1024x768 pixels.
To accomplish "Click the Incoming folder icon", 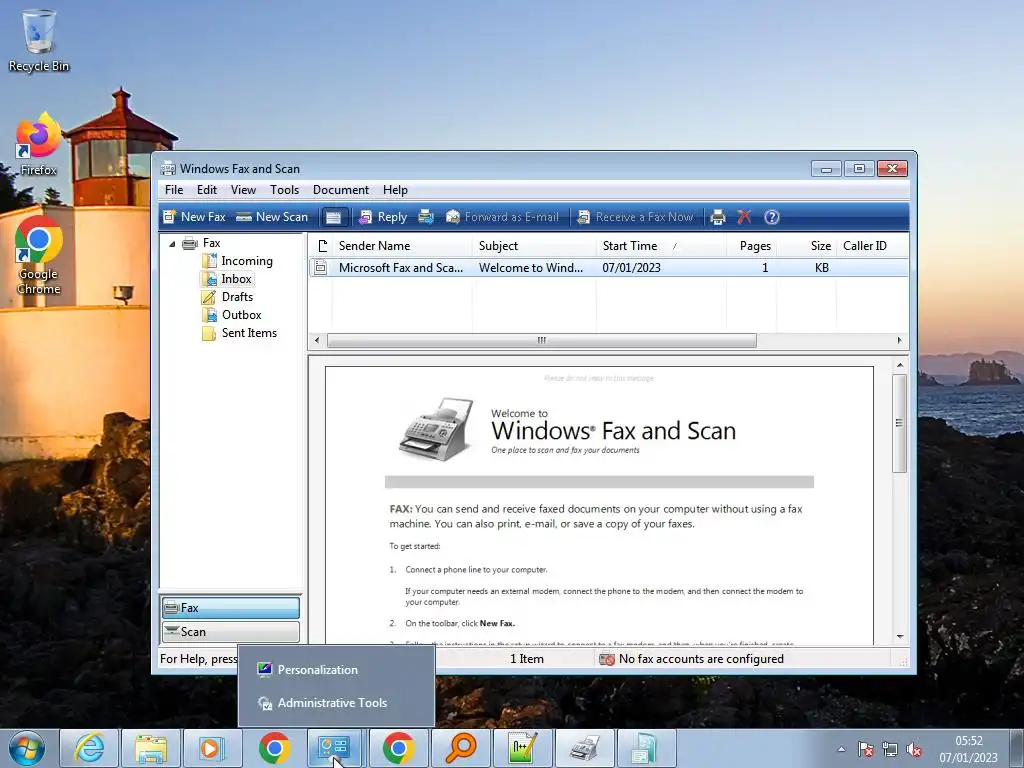I will pos(209,261).
